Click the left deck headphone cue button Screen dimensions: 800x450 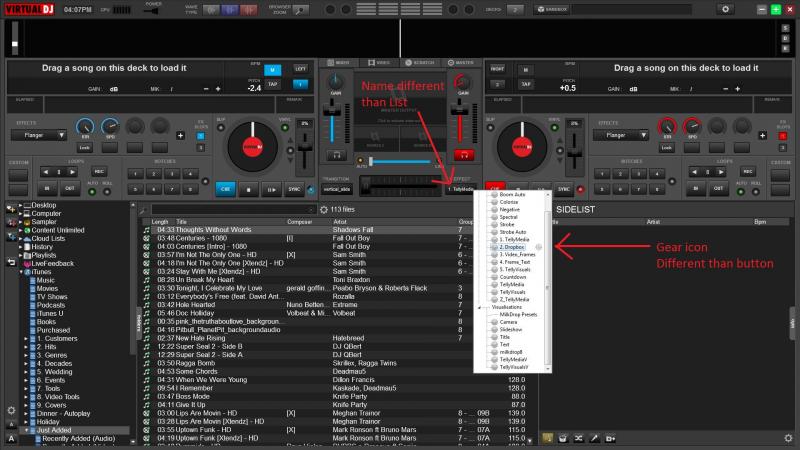[337, 155]
